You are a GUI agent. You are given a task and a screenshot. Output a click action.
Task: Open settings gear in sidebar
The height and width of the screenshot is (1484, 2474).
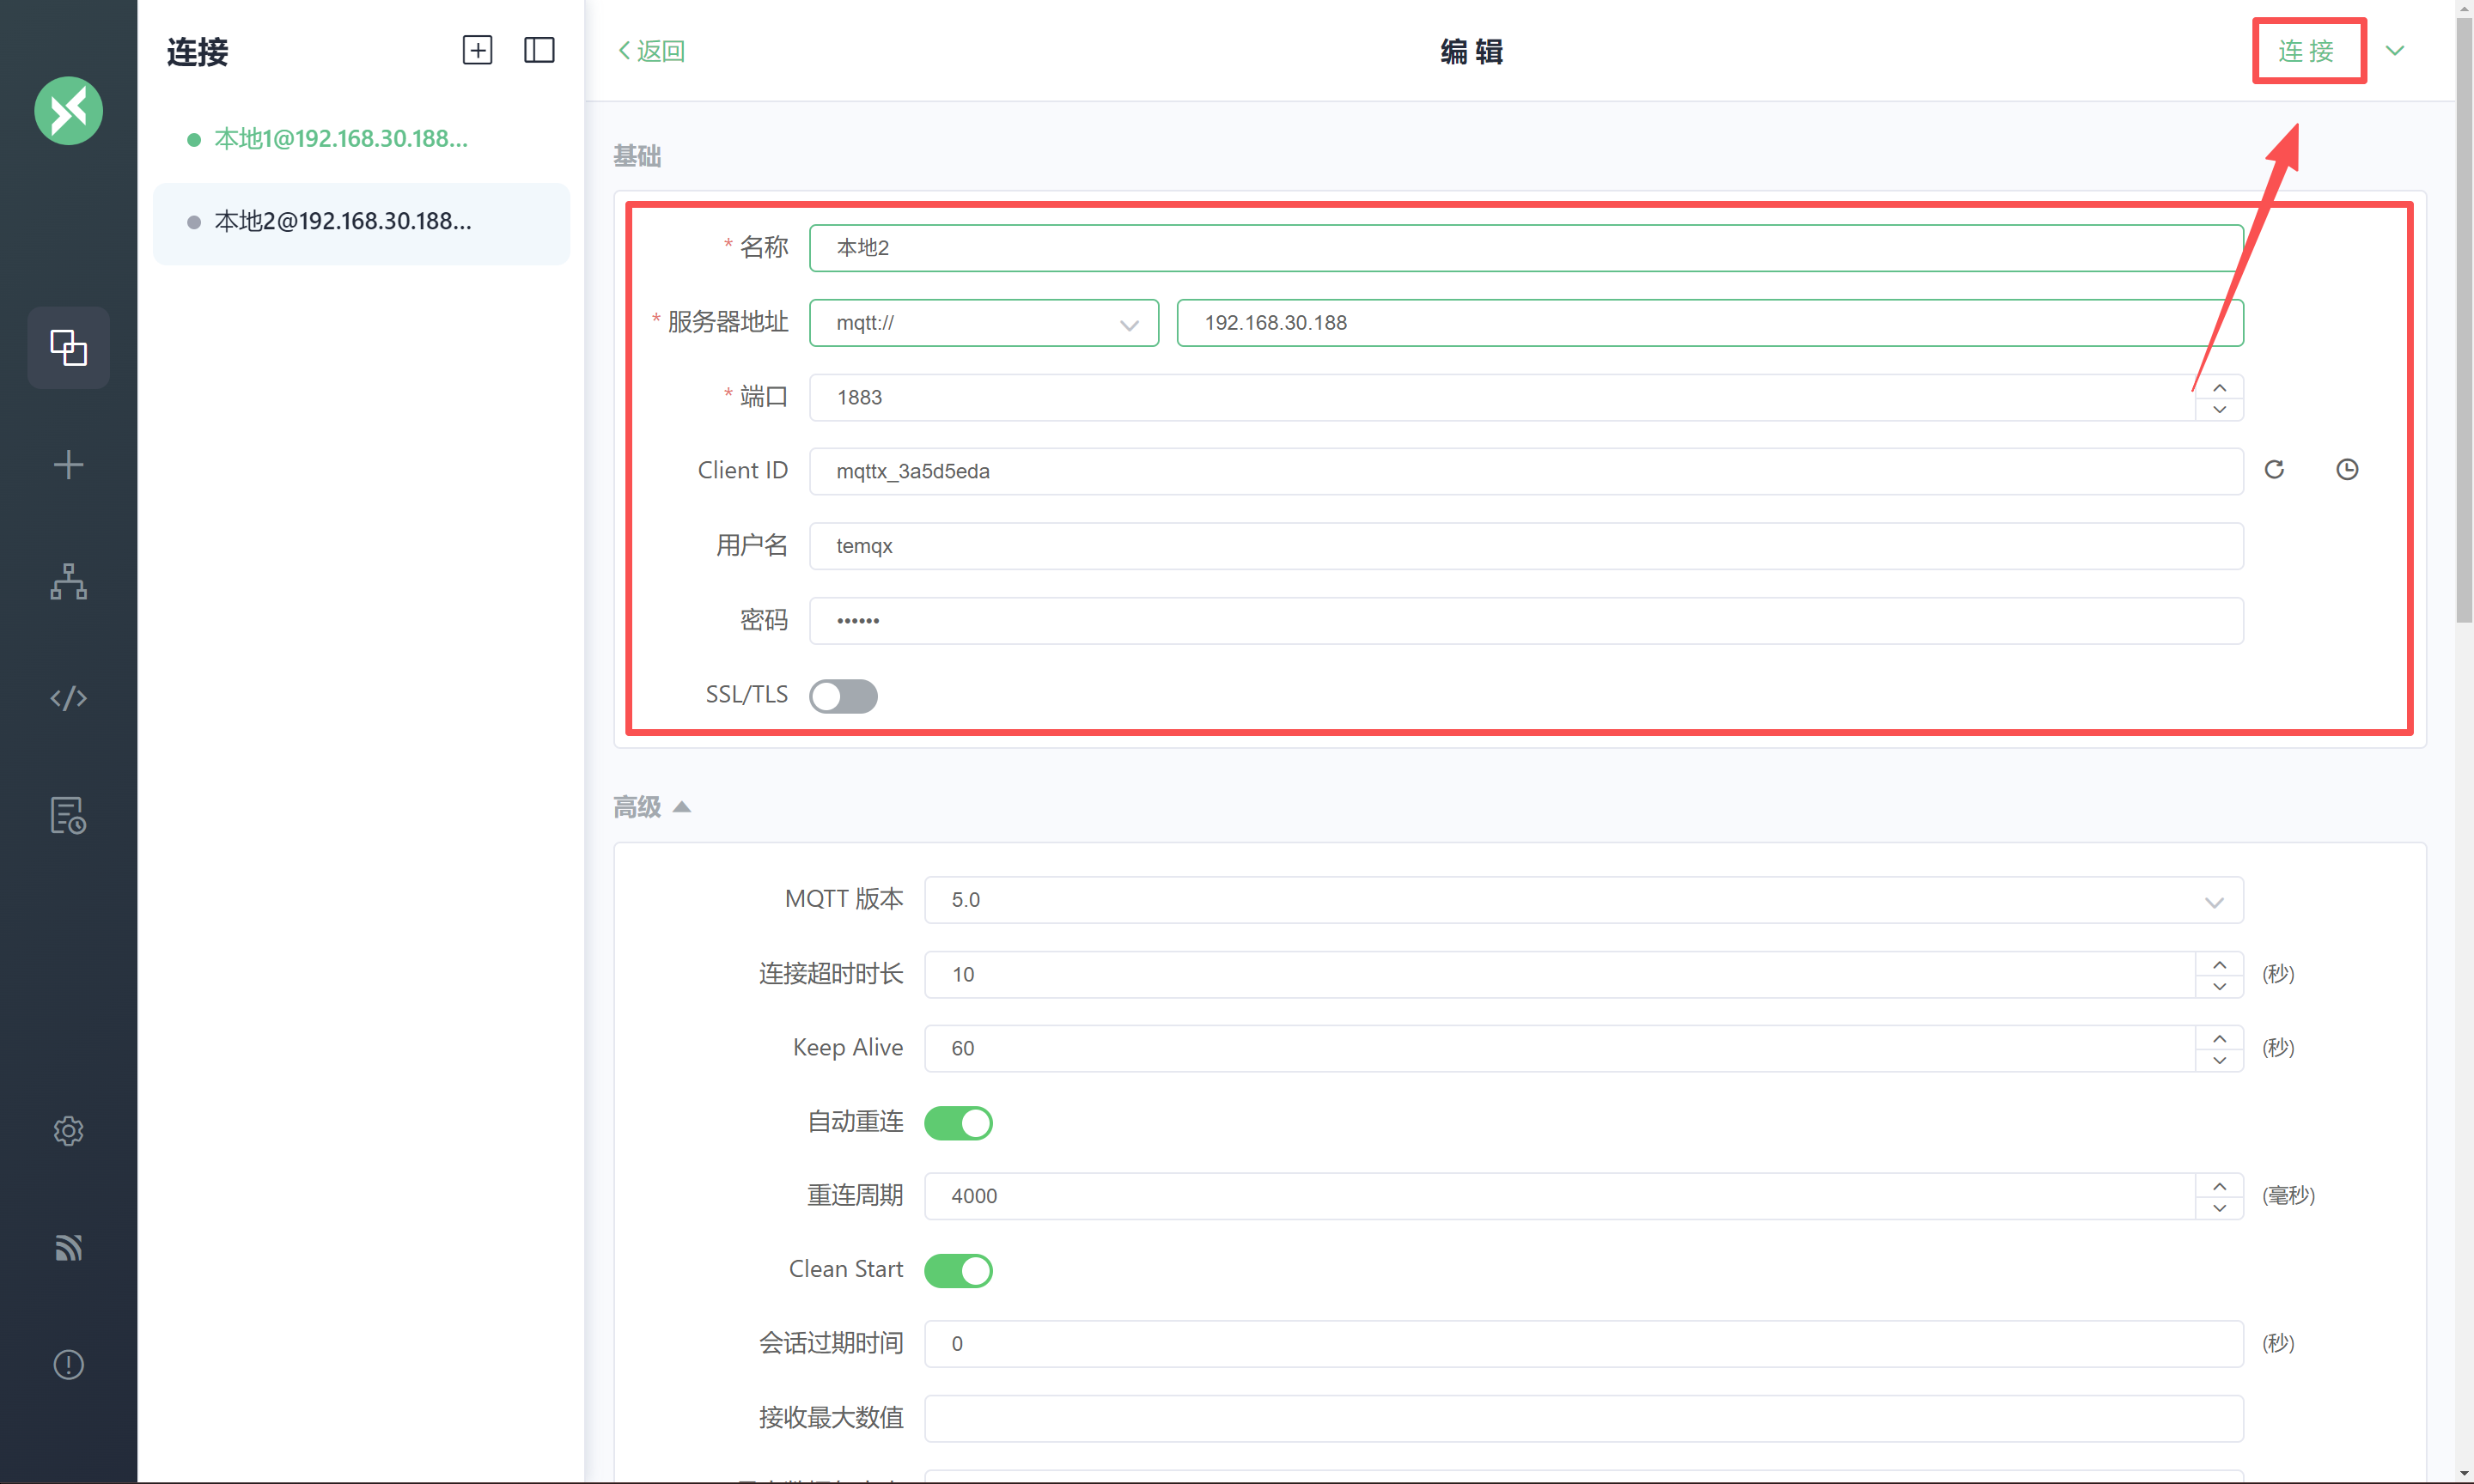(x=68, y=1131)
